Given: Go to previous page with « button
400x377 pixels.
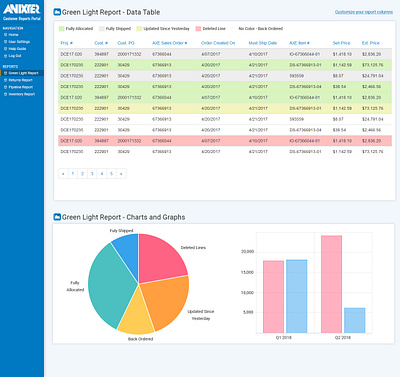Looking at the screenshot, I should (x=63, y=174).
